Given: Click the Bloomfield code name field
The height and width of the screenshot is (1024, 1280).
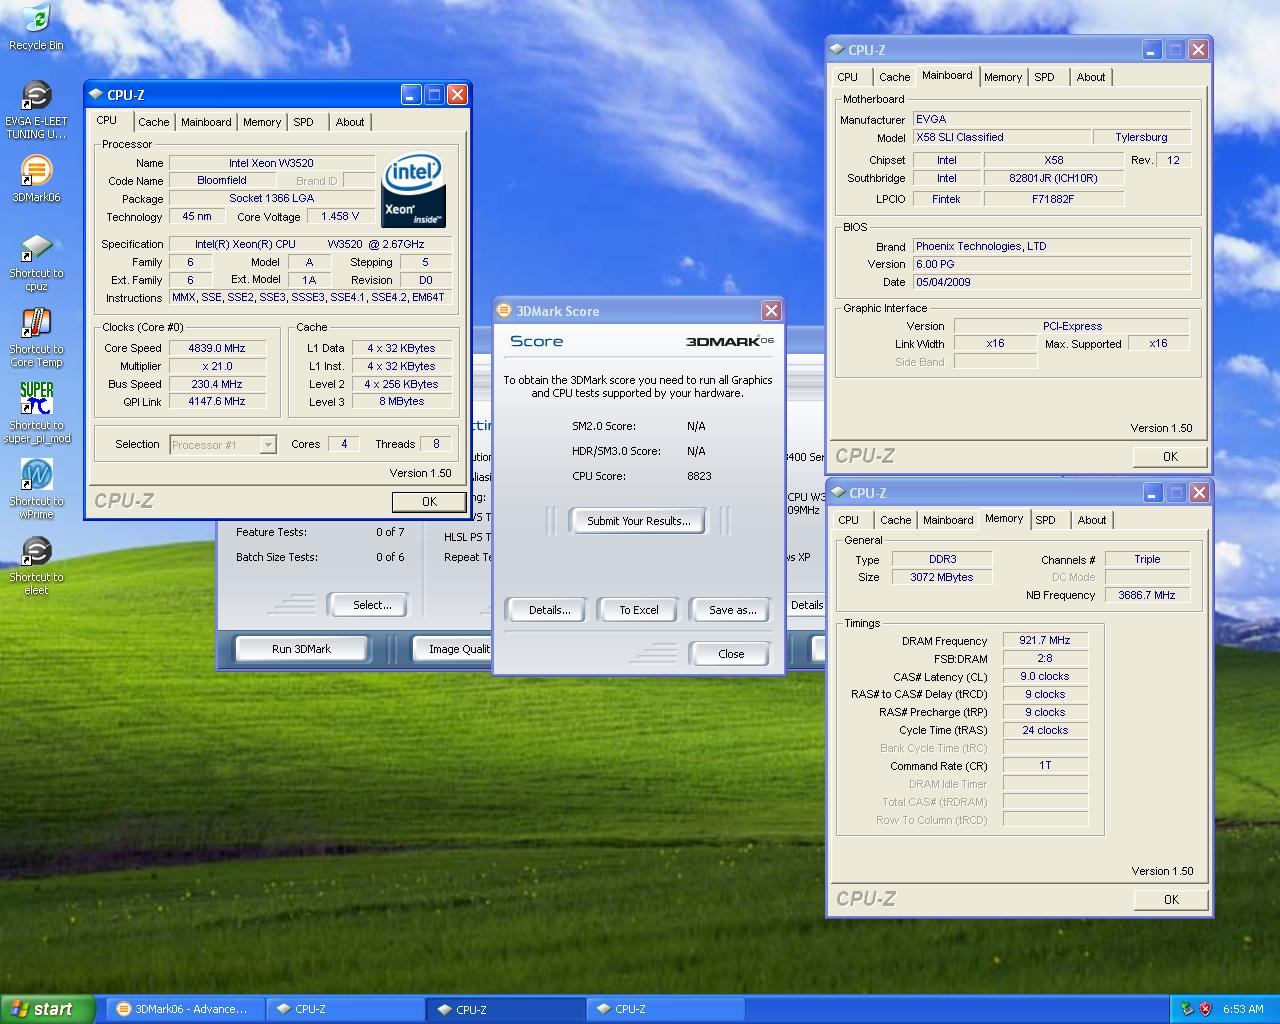Looking at the screenshot, I should click(222, 181).
